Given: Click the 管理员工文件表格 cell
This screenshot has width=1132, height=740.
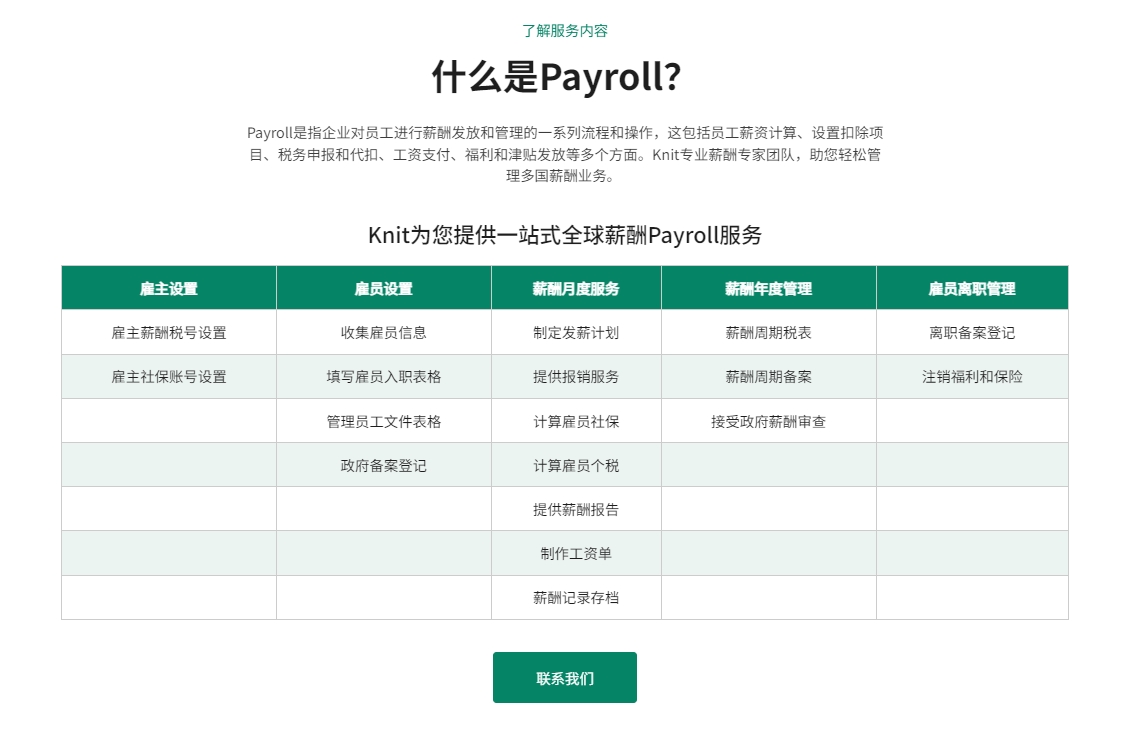Looking at the screenshot, I should (x=384, y=421).
